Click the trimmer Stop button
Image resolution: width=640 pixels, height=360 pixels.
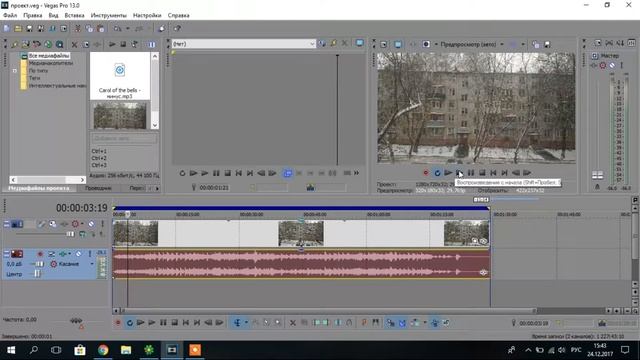click(227, 173)
